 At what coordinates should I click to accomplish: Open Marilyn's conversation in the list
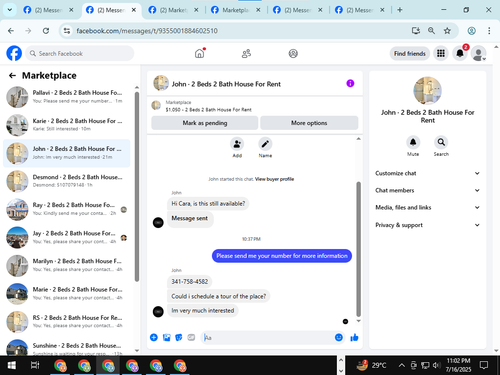point(67,265)
